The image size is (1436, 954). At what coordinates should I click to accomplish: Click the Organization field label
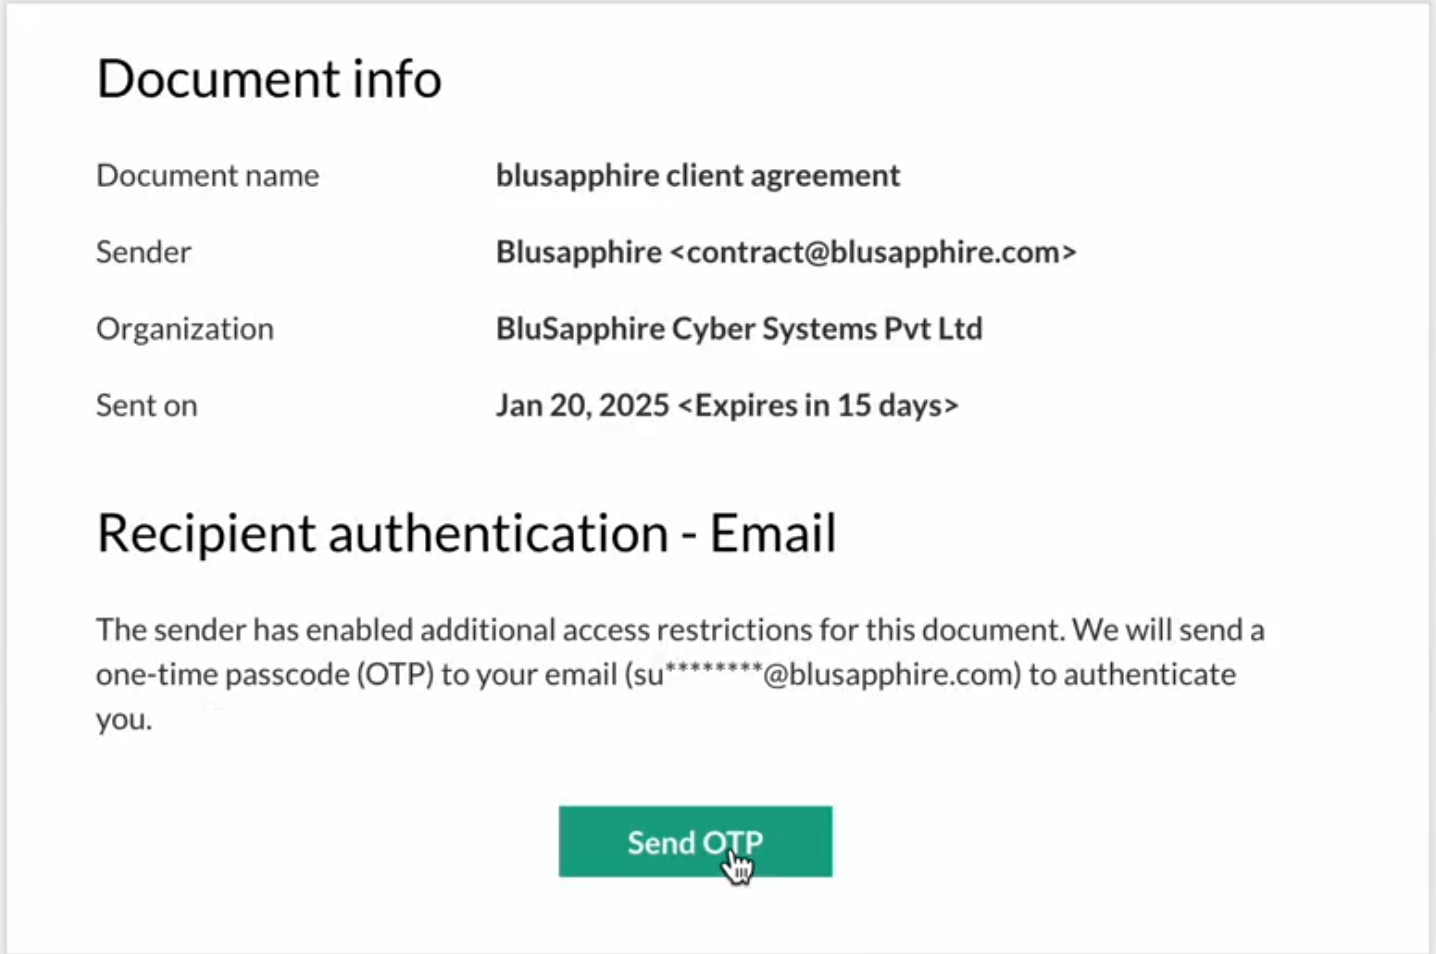pos(184,329)
